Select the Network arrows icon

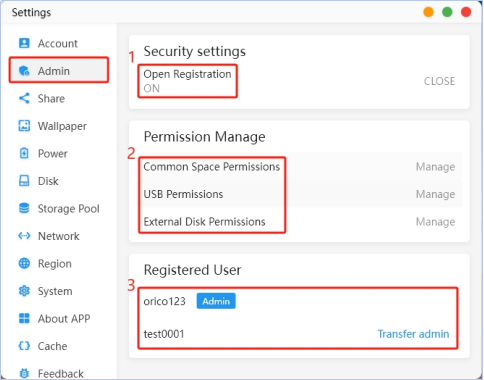tap(24, 236)
